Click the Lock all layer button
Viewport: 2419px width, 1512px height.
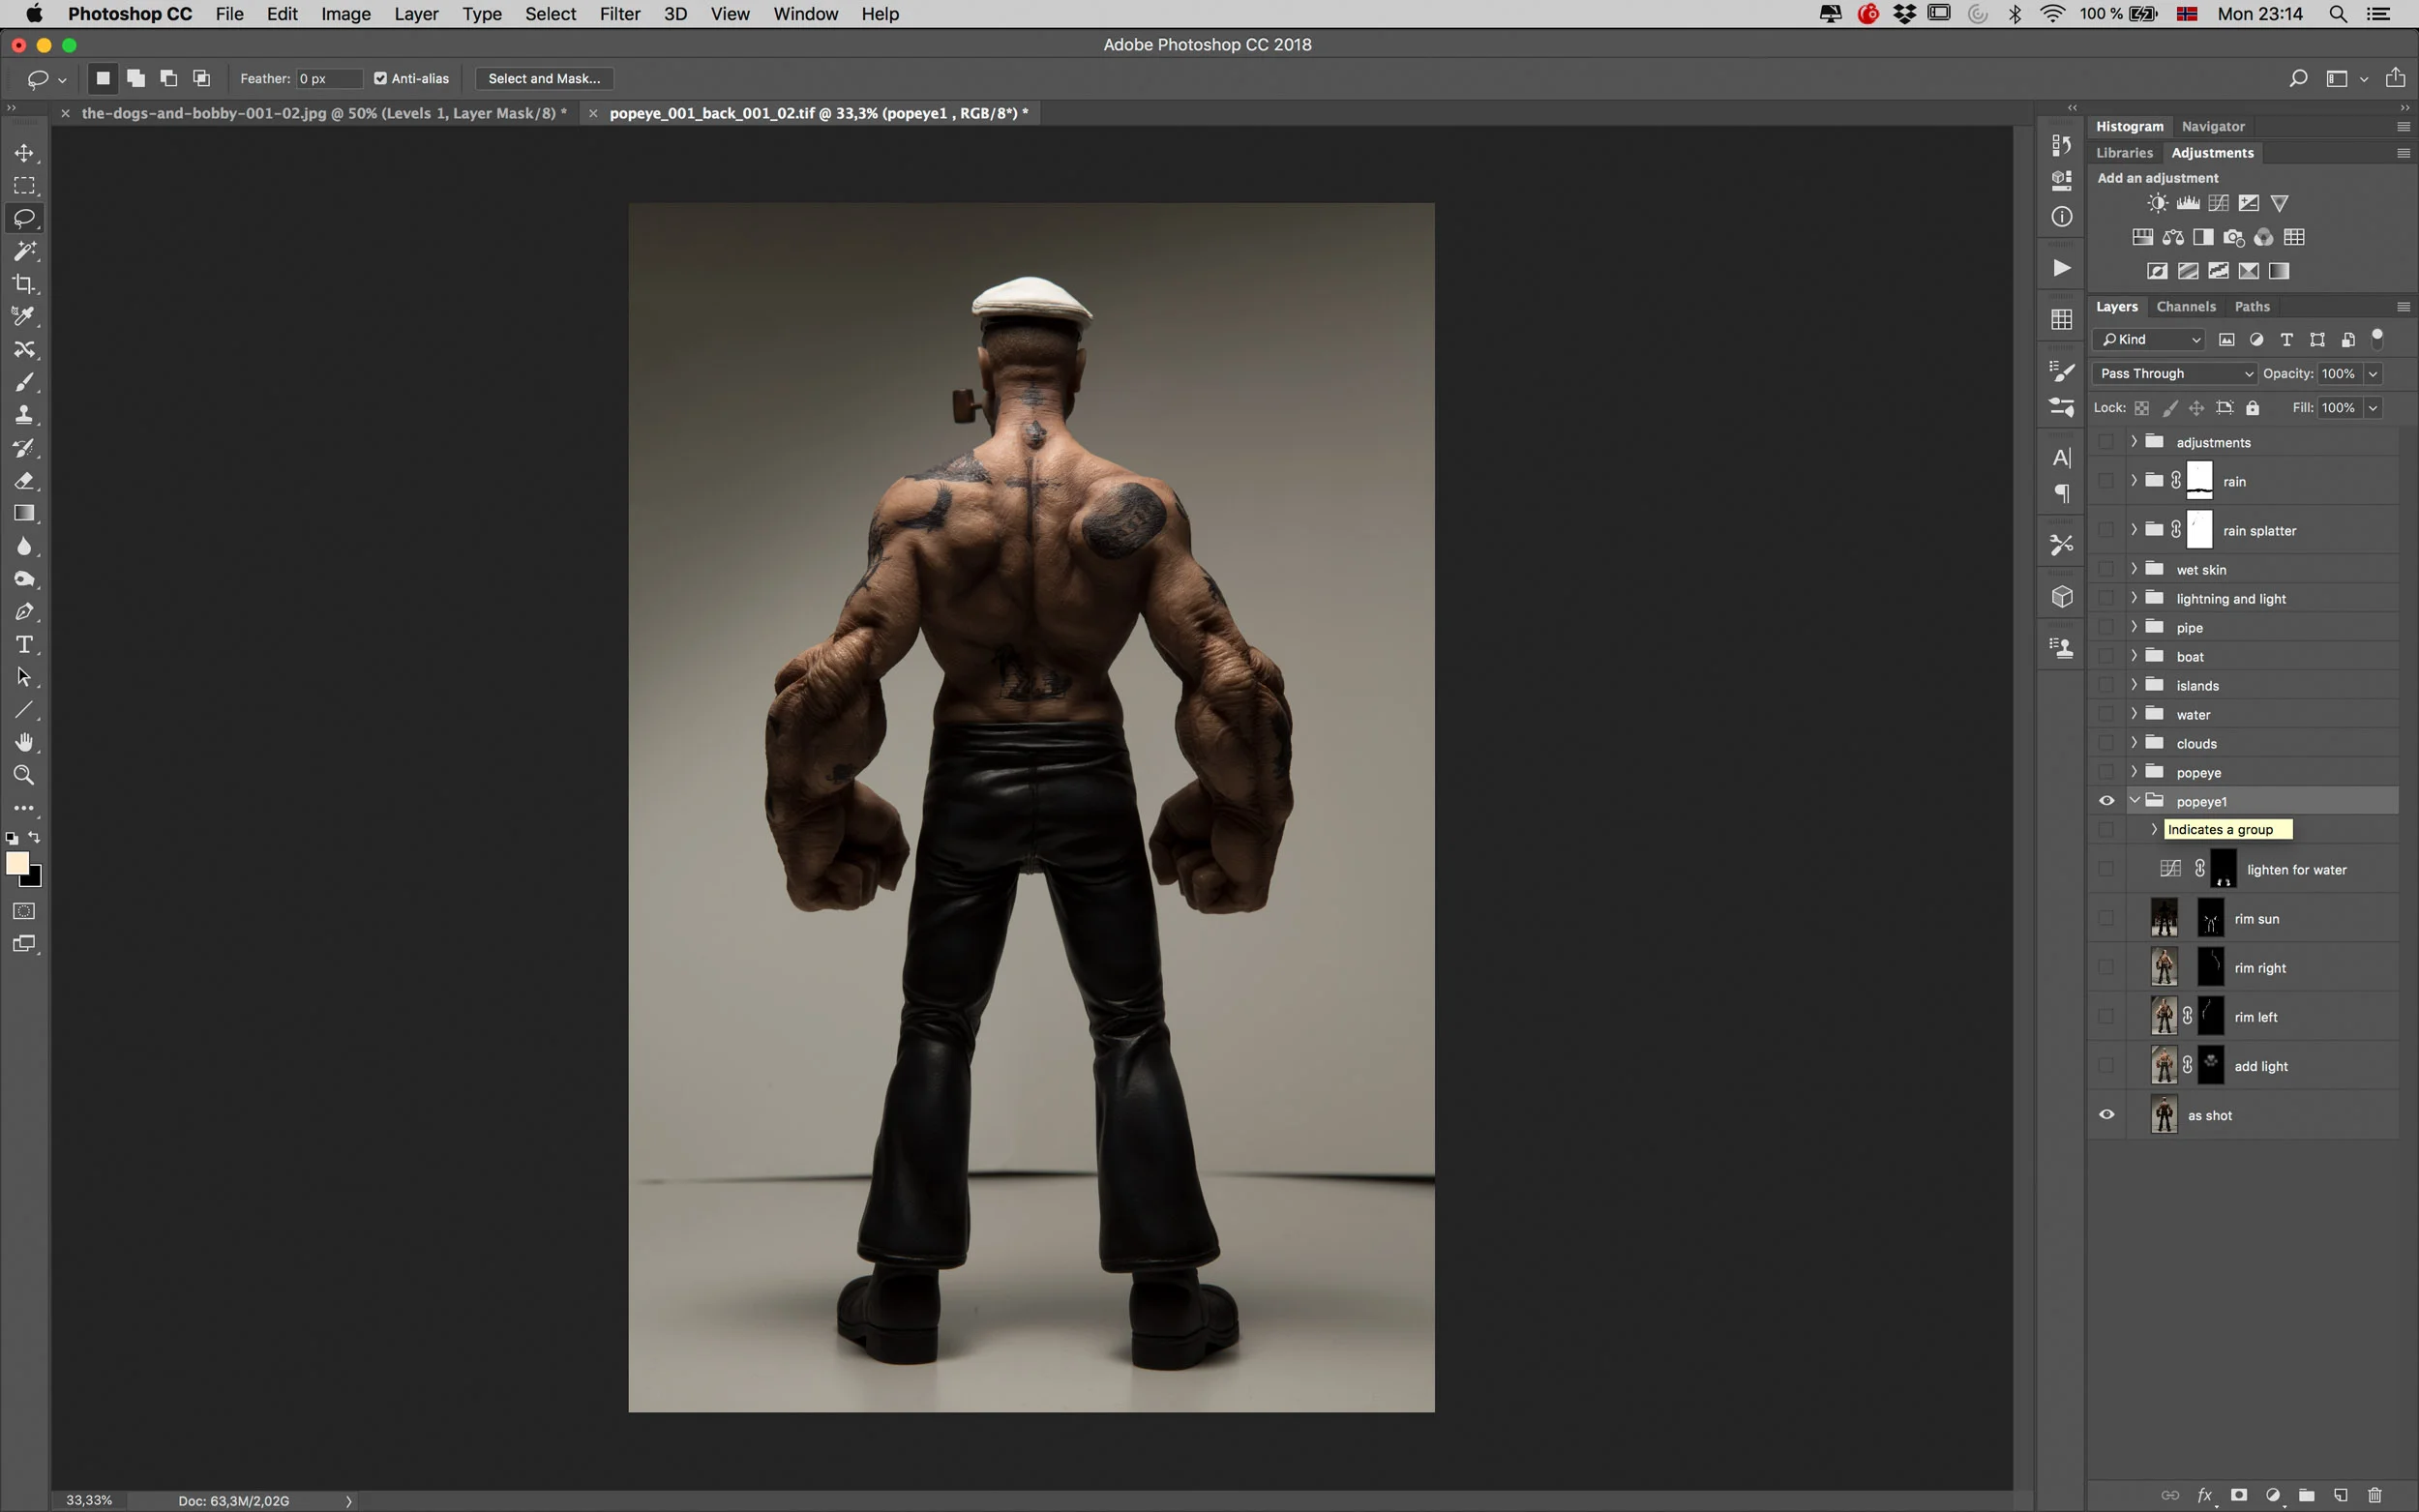coord(2252,407)
